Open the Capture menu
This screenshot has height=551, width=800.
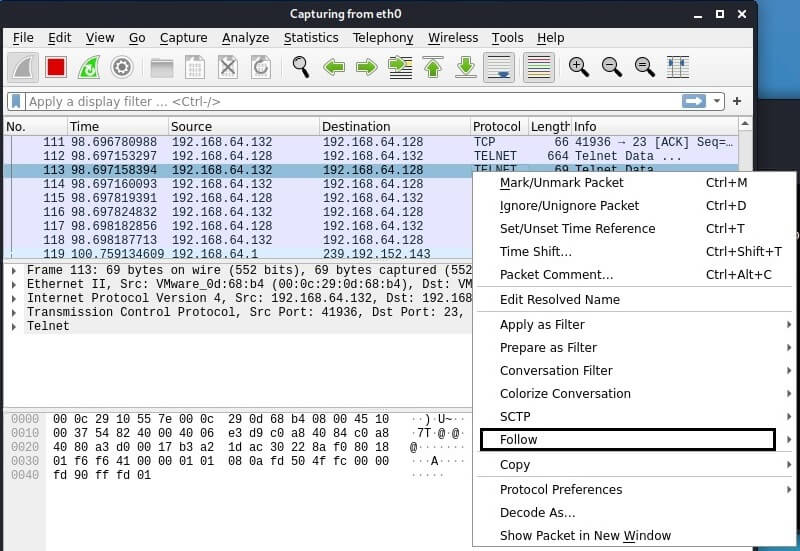pos(183,38)
